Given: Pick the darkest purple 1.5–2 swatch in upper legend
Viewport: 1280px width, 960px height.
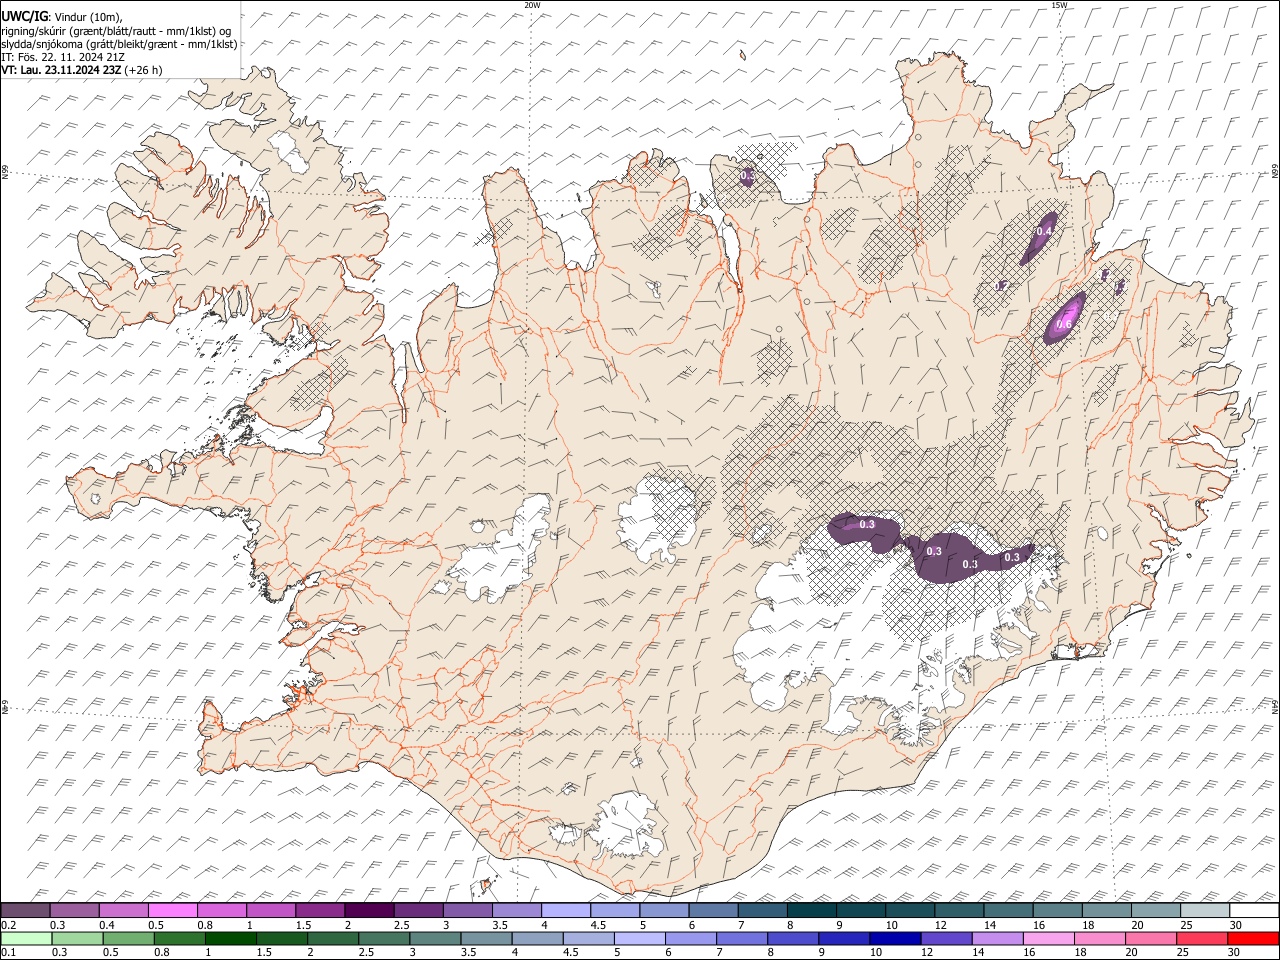Looking at the screenshot, I should pyautogui.click(x=369, y=910).
